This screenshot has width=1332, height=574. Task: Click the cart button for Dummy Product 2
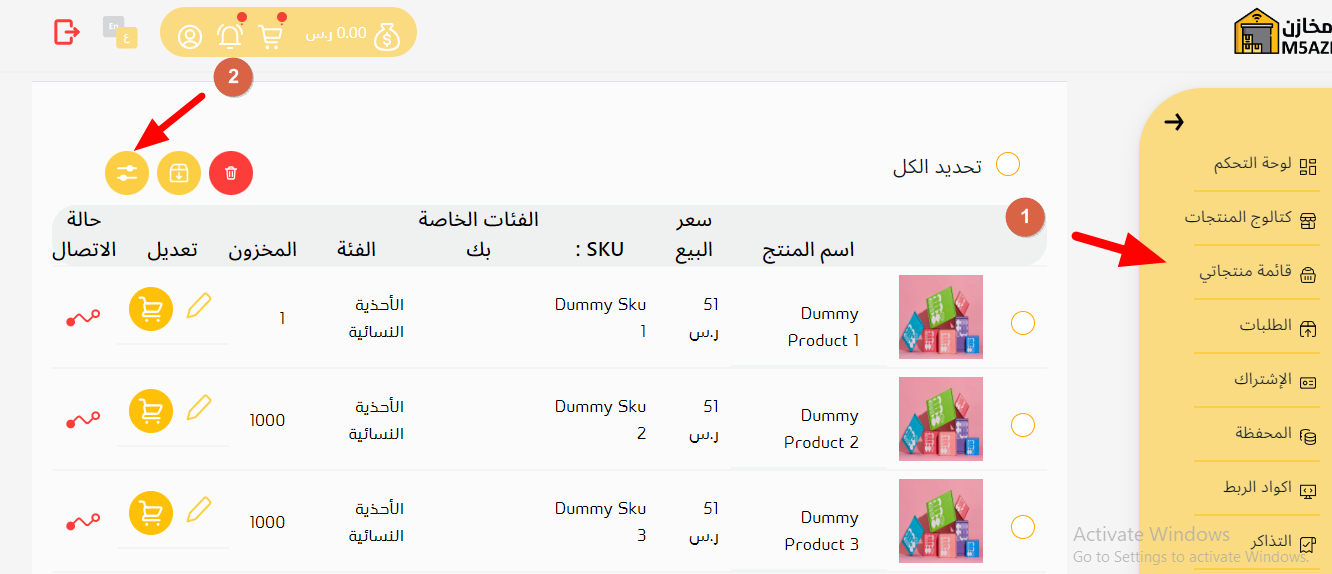coord(151,411)
